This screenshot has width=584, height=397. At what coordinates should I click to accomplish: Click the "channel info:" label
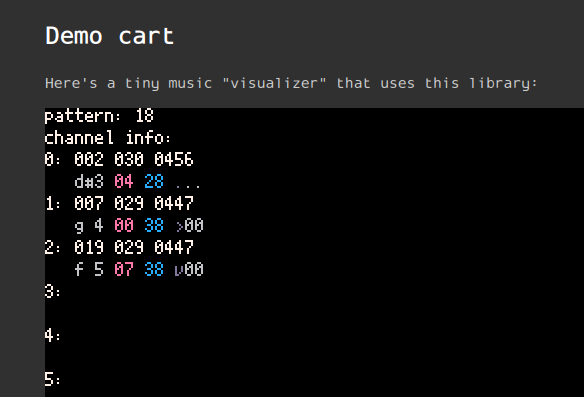[x=107, y=138]
